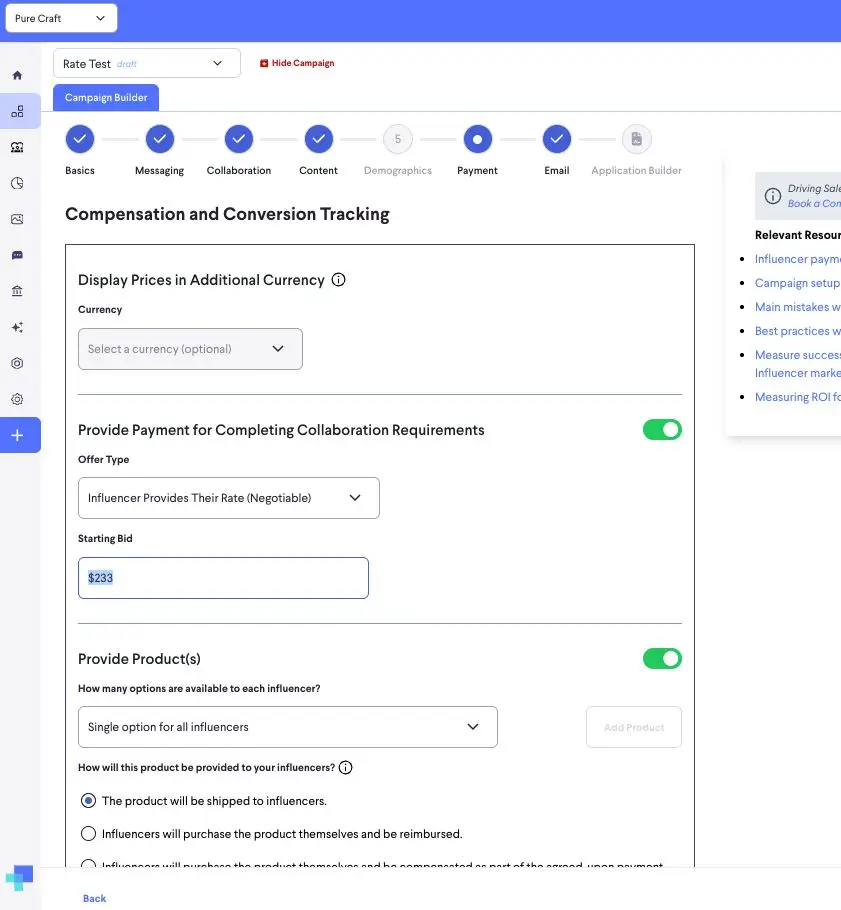
Task: Toggle off Provide Payment for Collaboration Requirements
Action: pyautogui.click(x=662, y=430)
